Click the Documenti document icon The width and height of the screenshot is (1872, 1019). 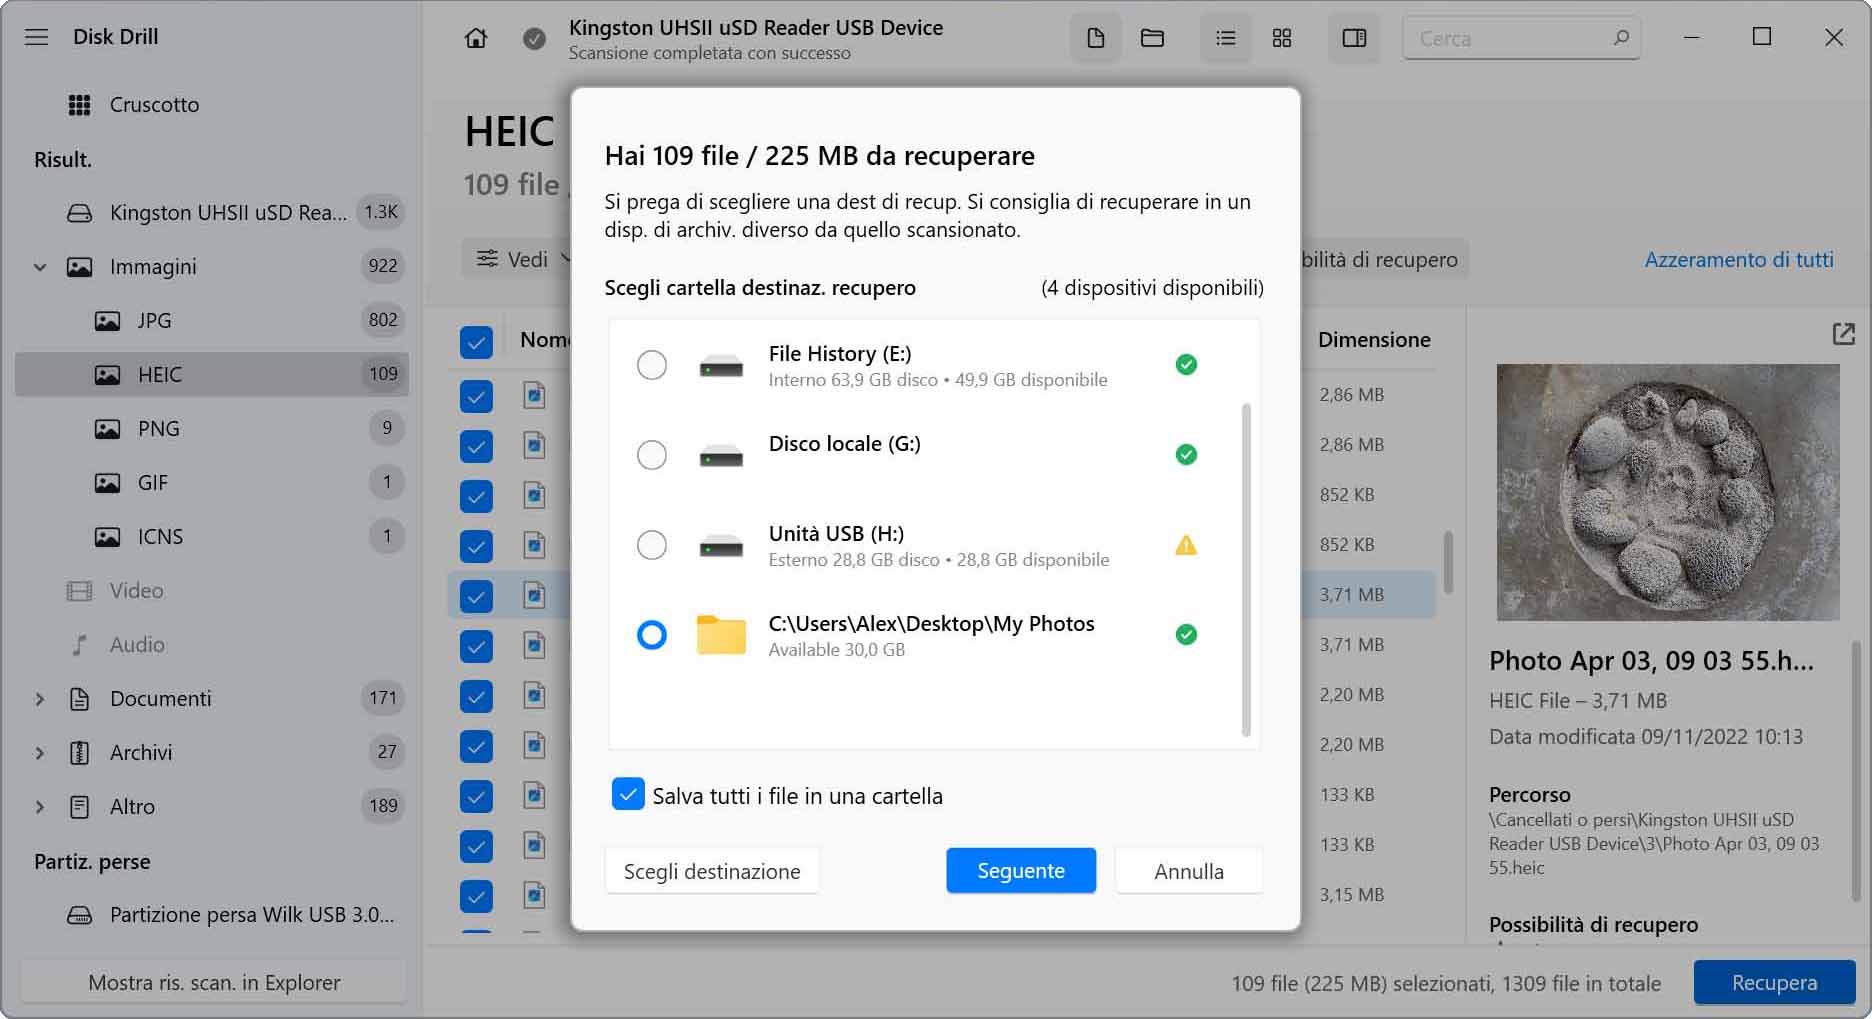click(x=79, y=699)
